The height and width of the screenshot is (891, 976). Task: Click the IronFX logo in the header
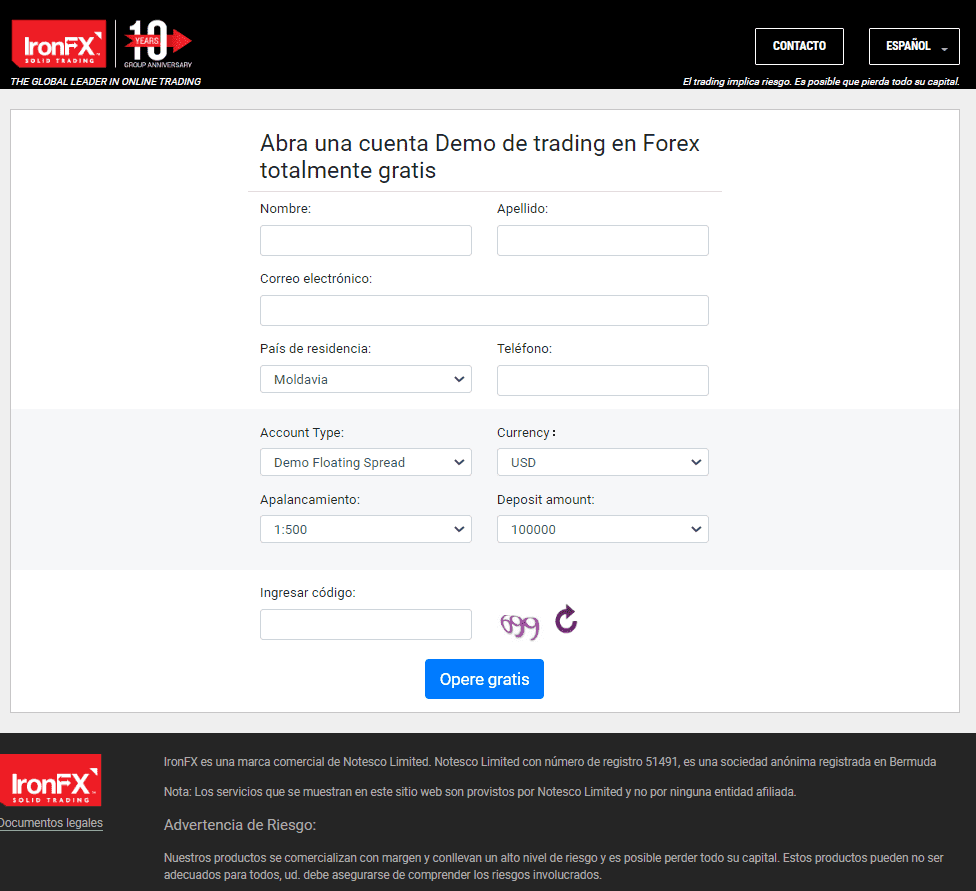pyautogui.click(x=58, y=46)
